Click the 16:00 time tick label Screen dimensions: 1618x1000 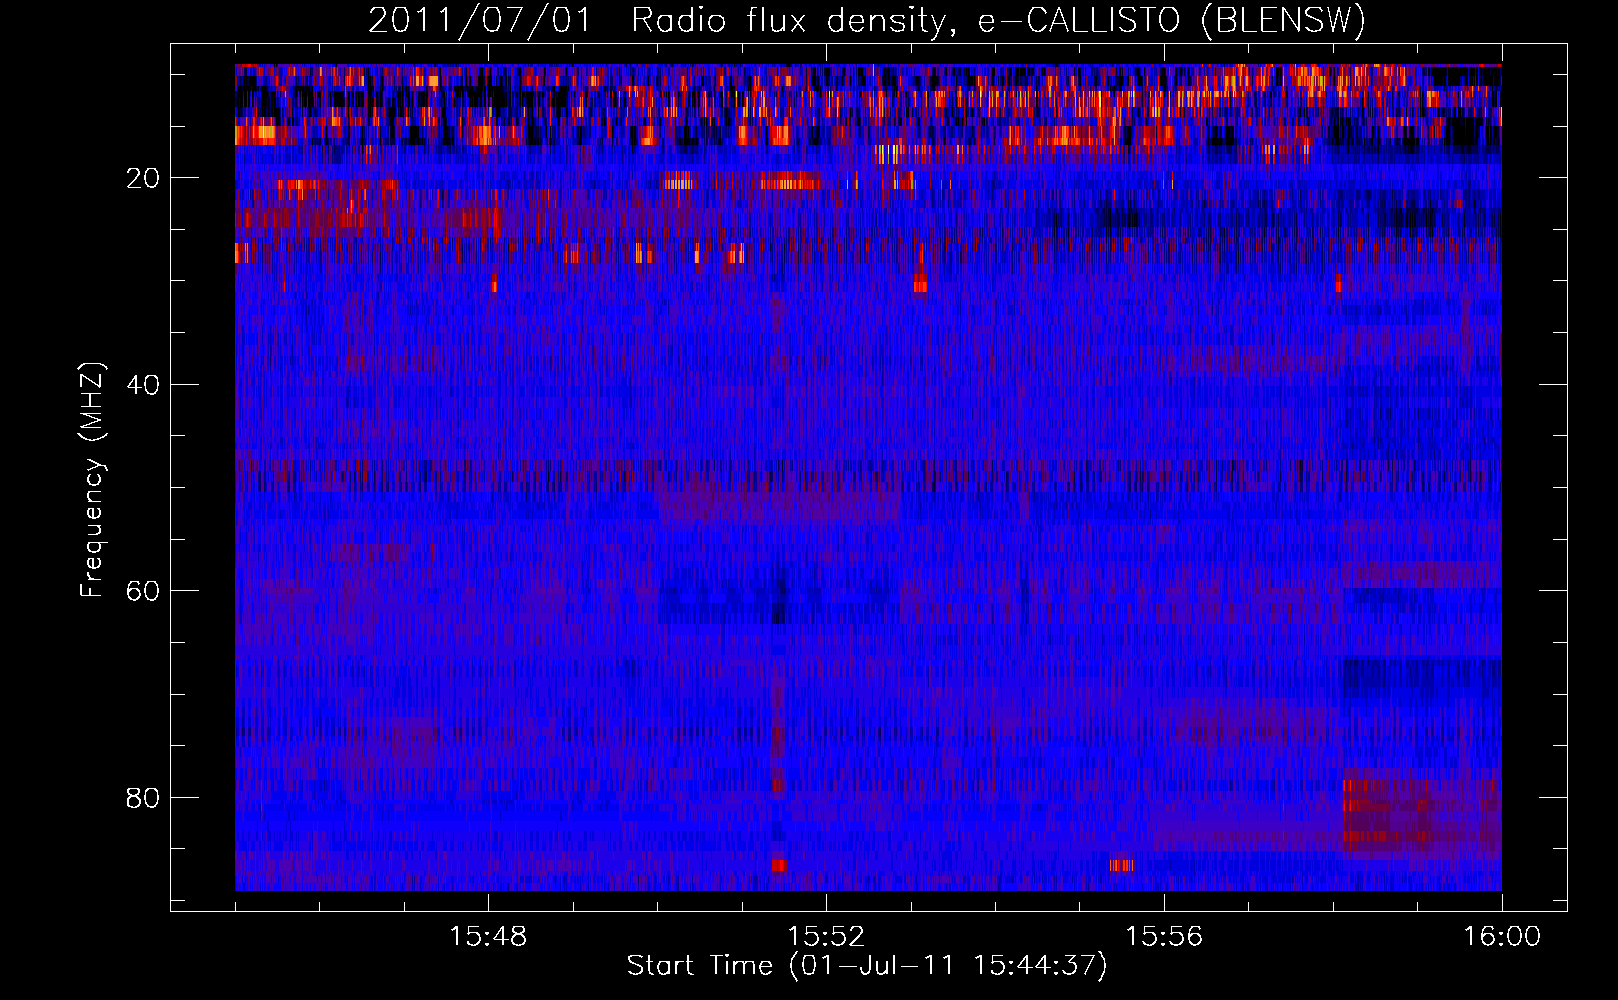pos(1502,937)
